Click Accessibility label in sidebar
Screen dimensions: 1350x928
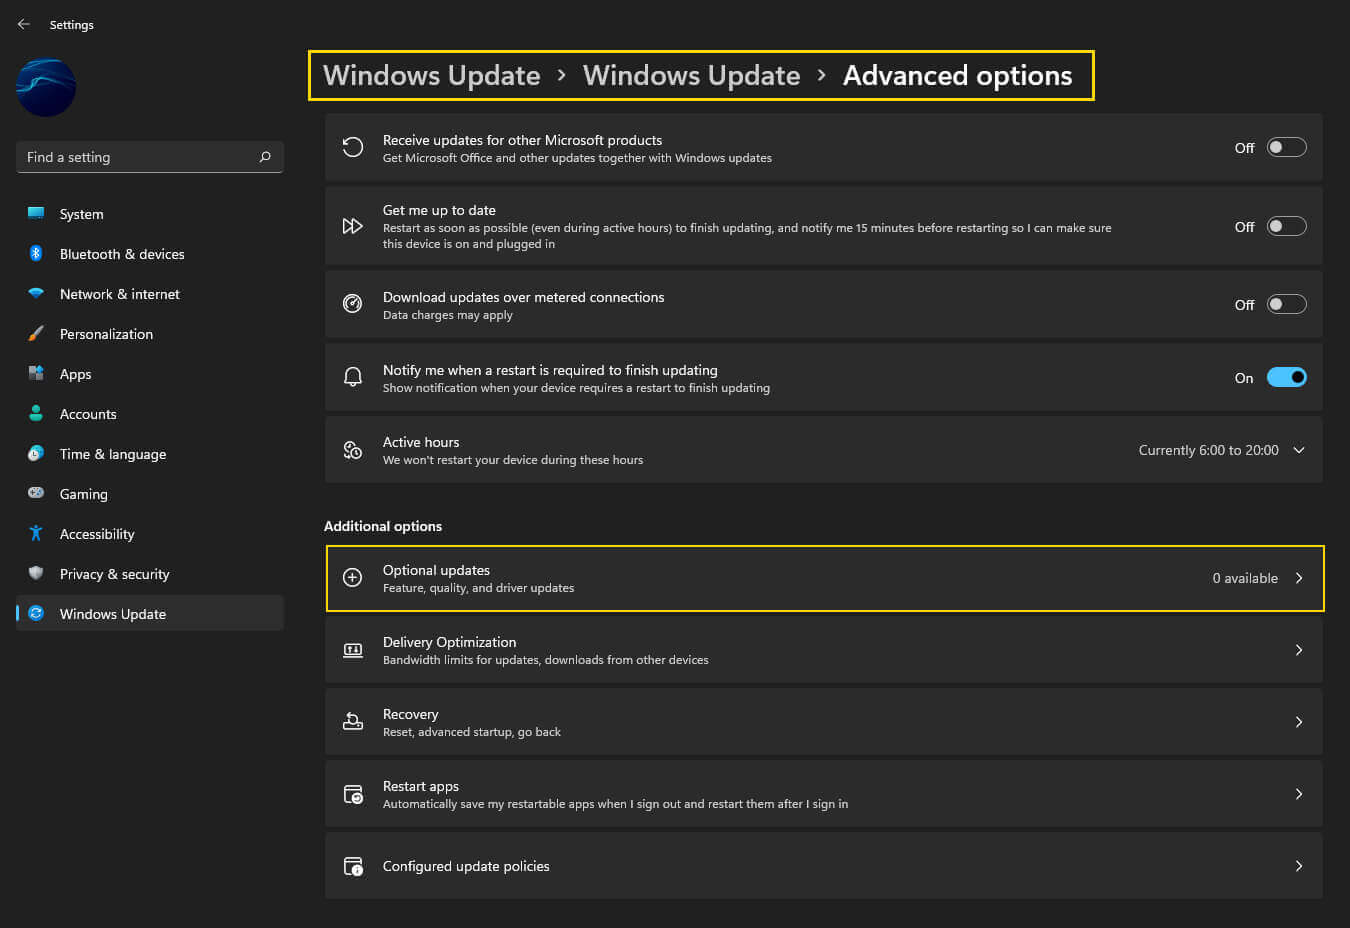coord(97,534)
